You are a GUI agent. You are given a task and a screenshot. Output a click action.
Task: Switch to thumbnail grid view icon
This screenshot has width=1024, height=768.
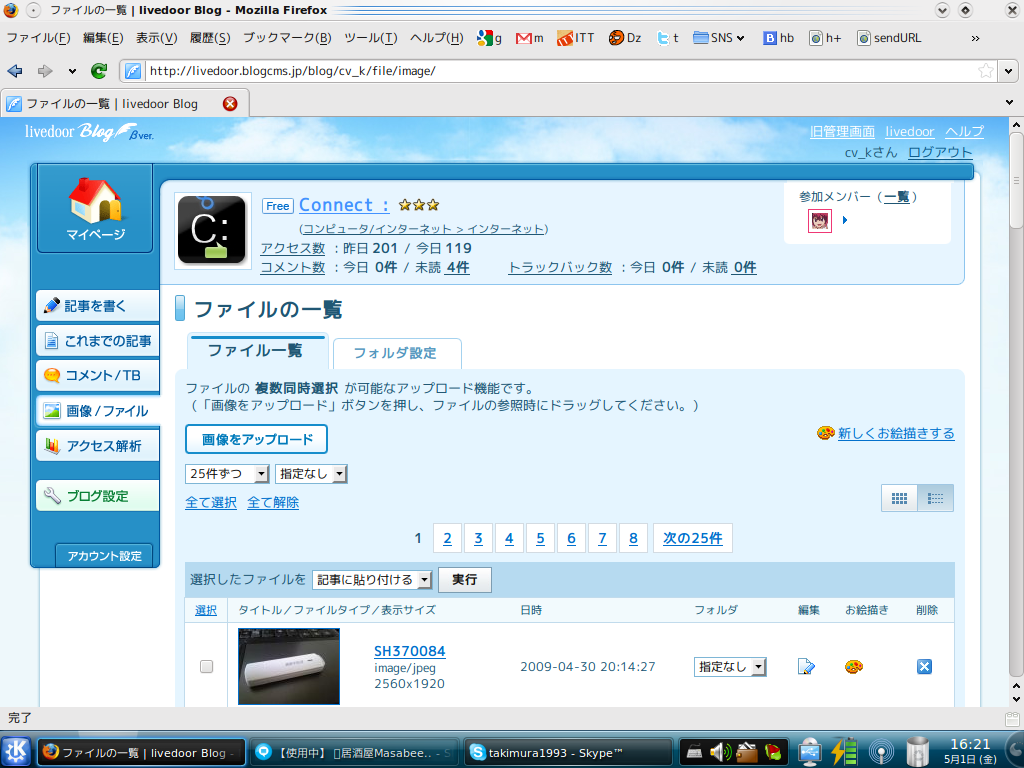pos(899,498)
